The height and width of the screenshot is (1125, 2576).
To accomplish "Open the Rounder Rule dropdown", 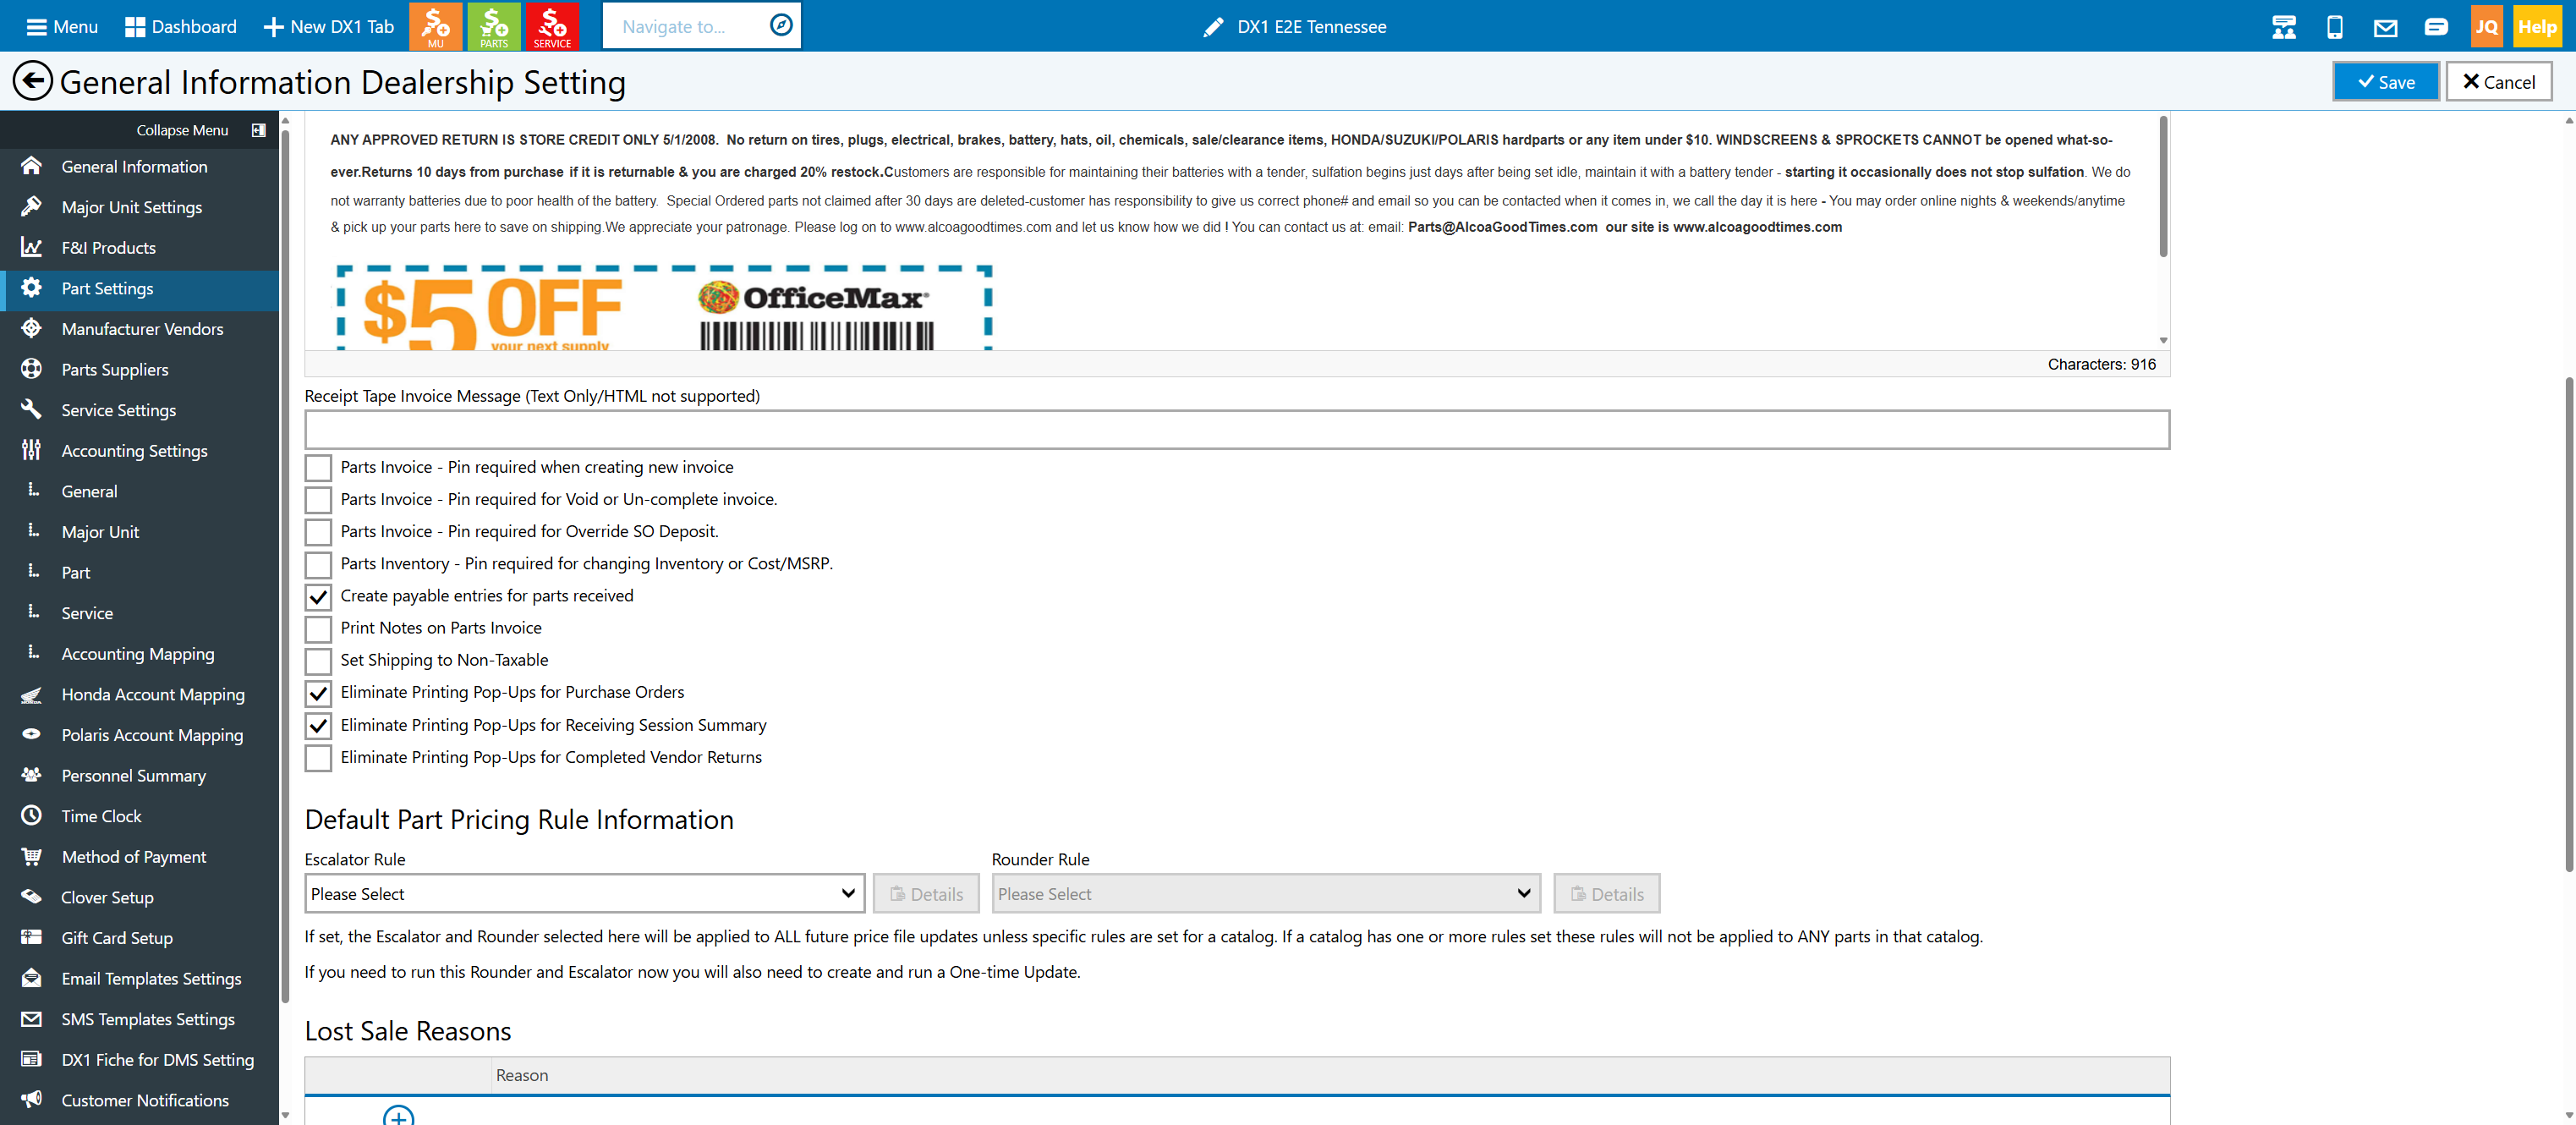I will [1265, 893].
